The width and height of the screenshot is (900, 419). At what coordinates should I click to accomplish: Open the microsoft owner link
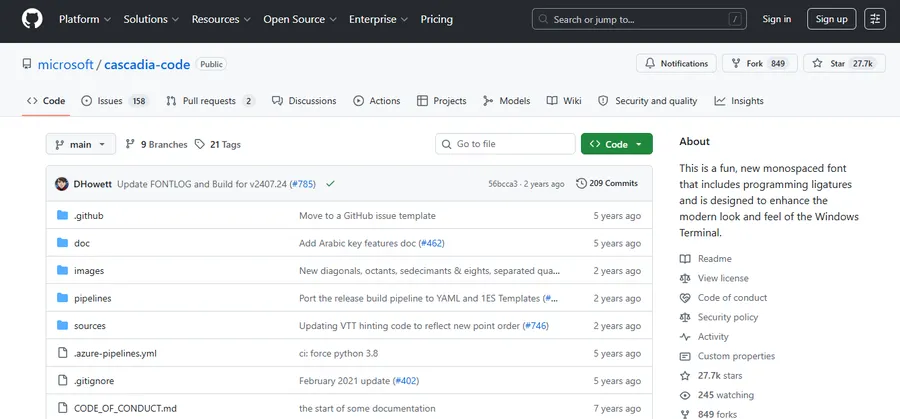tap(65, 64)
